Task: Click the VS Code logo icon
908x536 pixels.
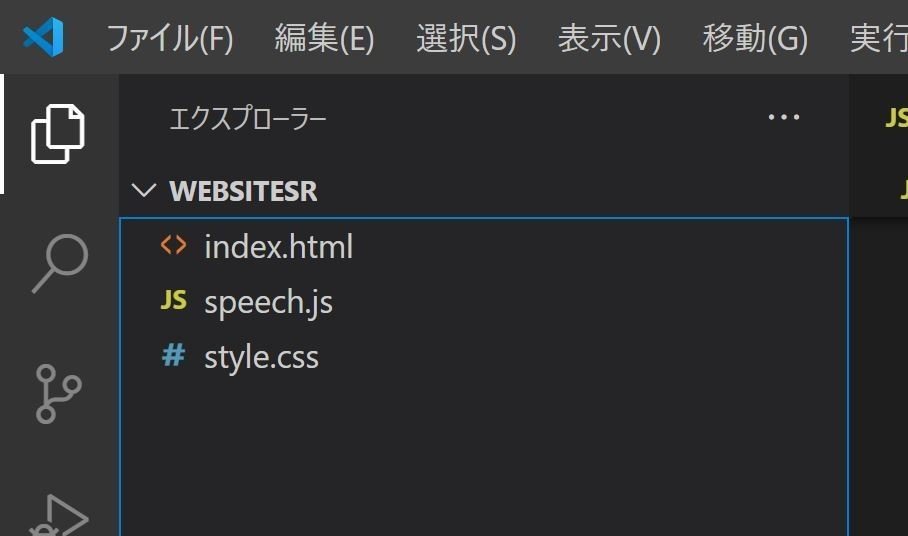Action: point(43,38)
